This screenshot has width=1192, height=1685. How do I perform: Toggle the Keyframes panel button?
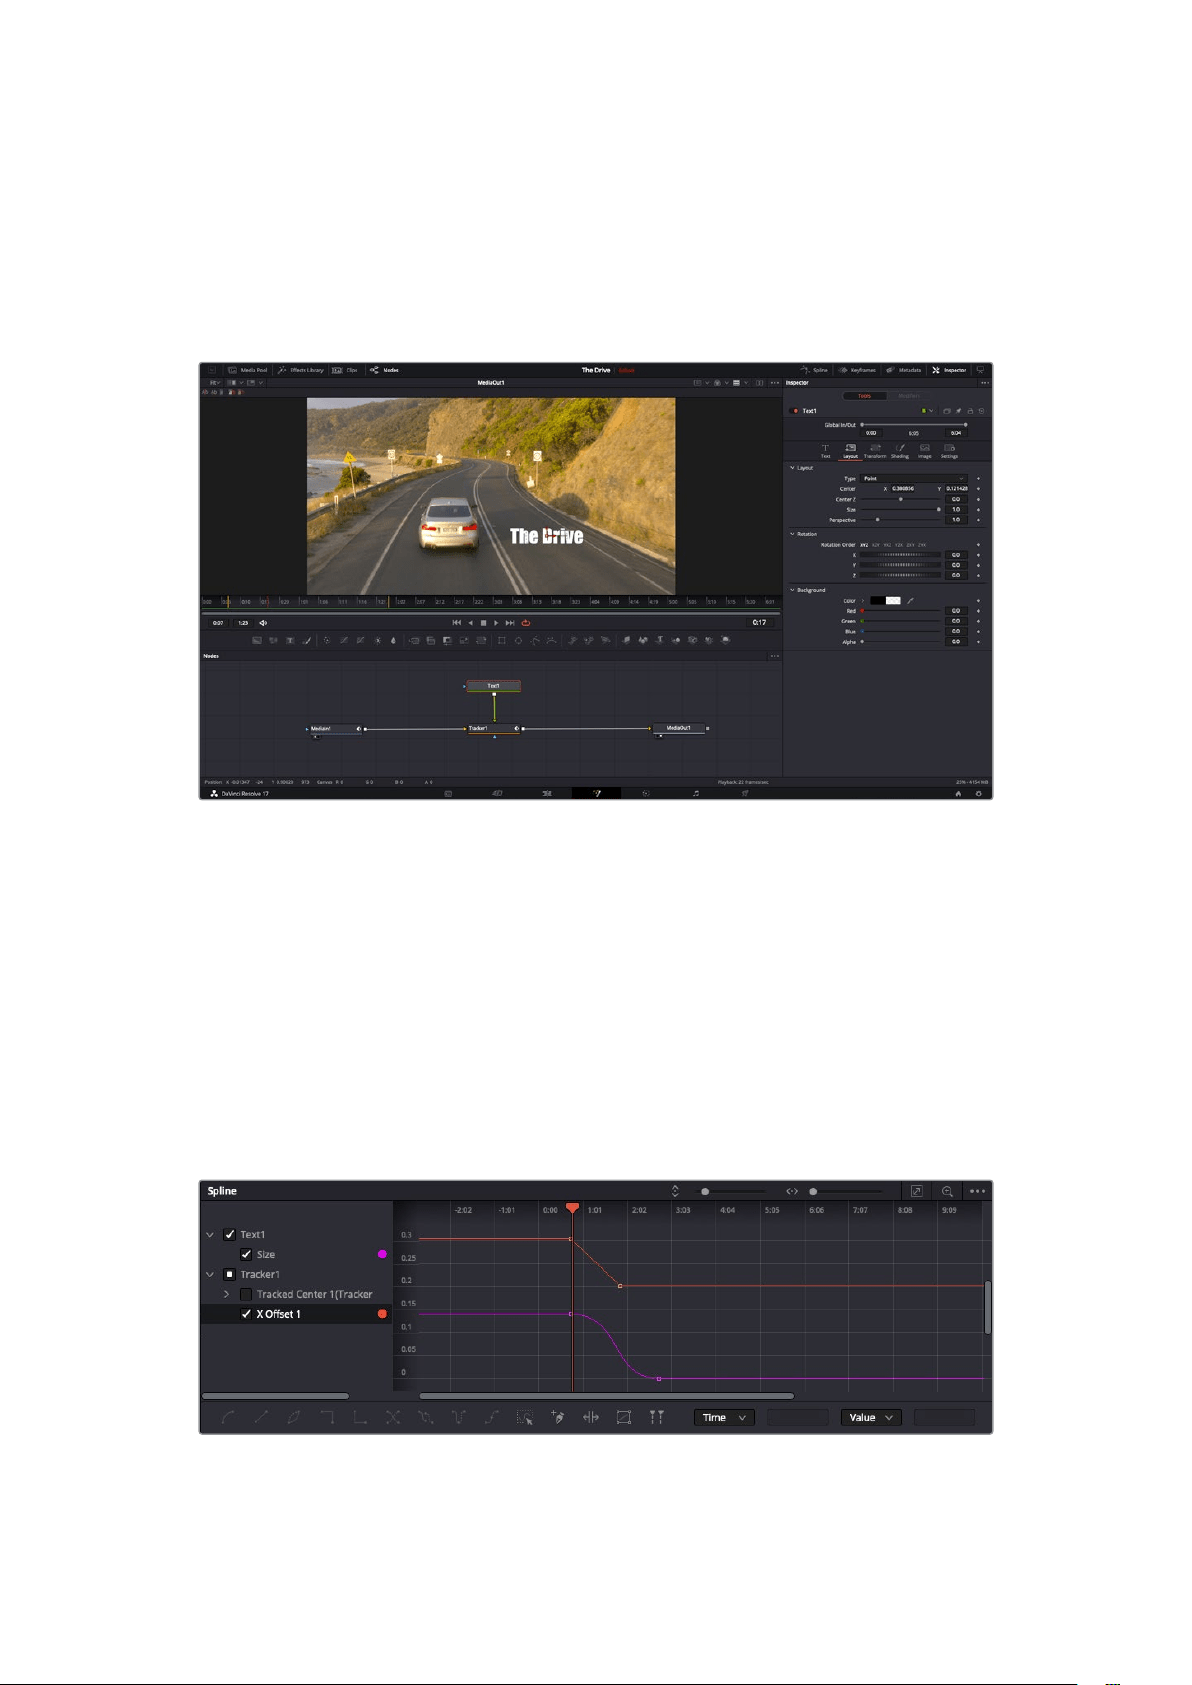tap(857, 370)
